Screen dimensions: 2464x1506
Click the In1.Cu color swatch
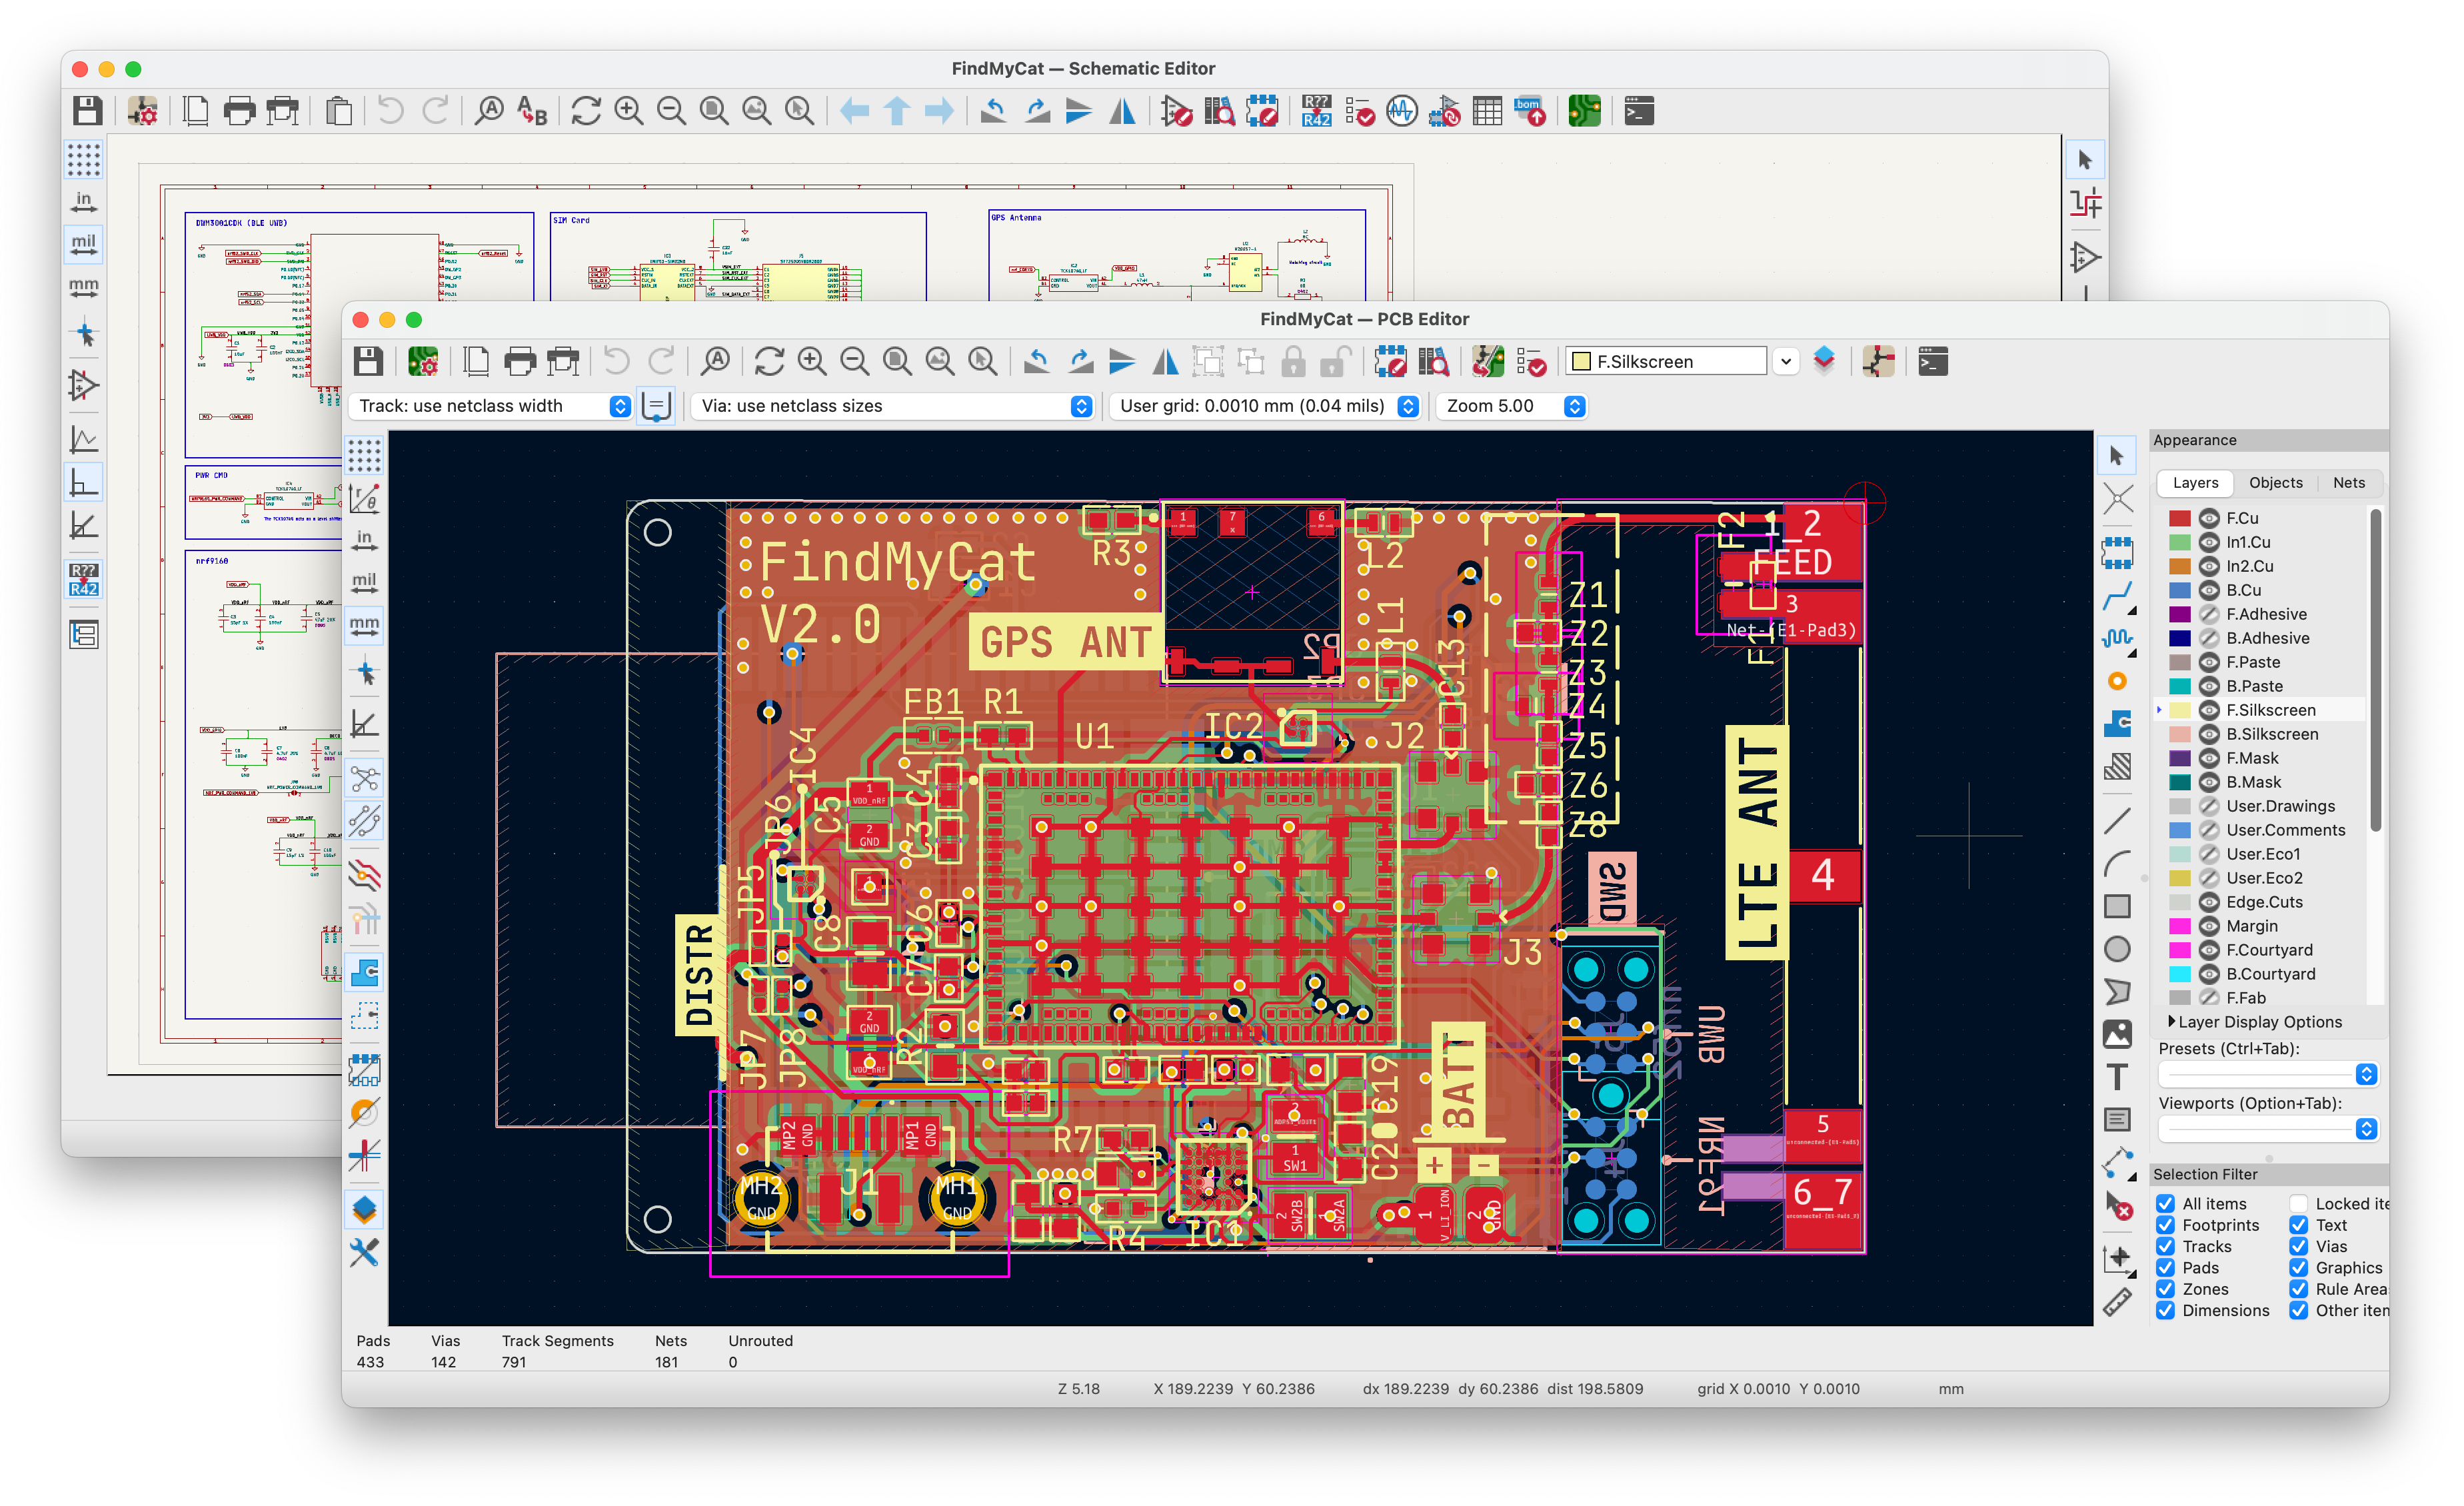click(x=2180, y=542)
